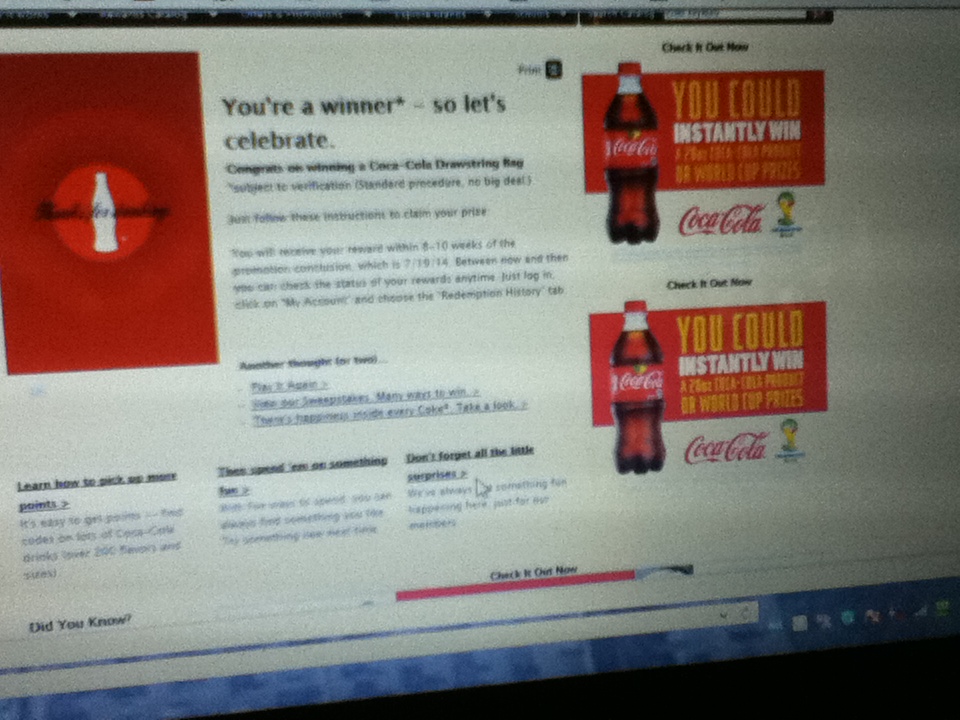
Task: Click the Coca-Cola logo in lower banner ad
Action: [x=725, y=447]
